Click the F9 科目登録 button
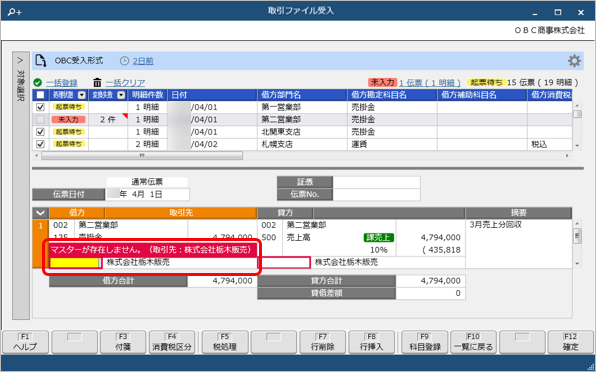 click(x=424, y=342)
